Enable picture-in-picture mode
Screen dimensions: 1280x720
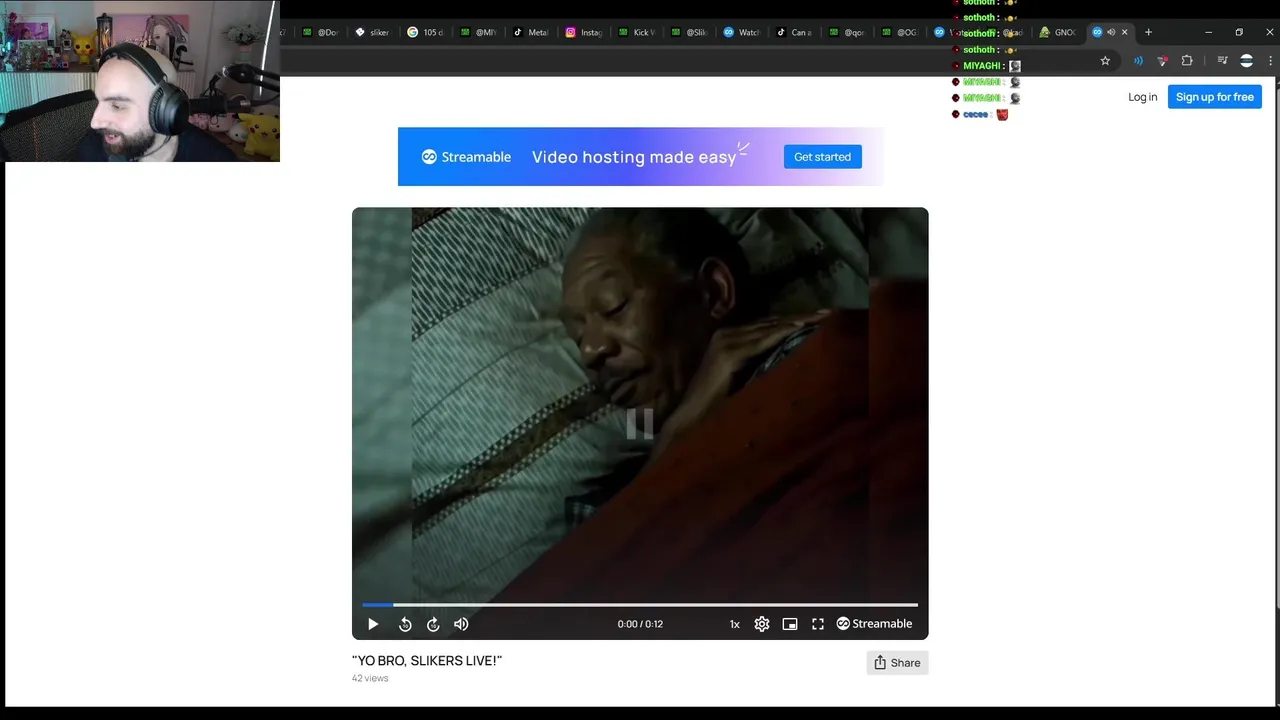pos(790,624)
